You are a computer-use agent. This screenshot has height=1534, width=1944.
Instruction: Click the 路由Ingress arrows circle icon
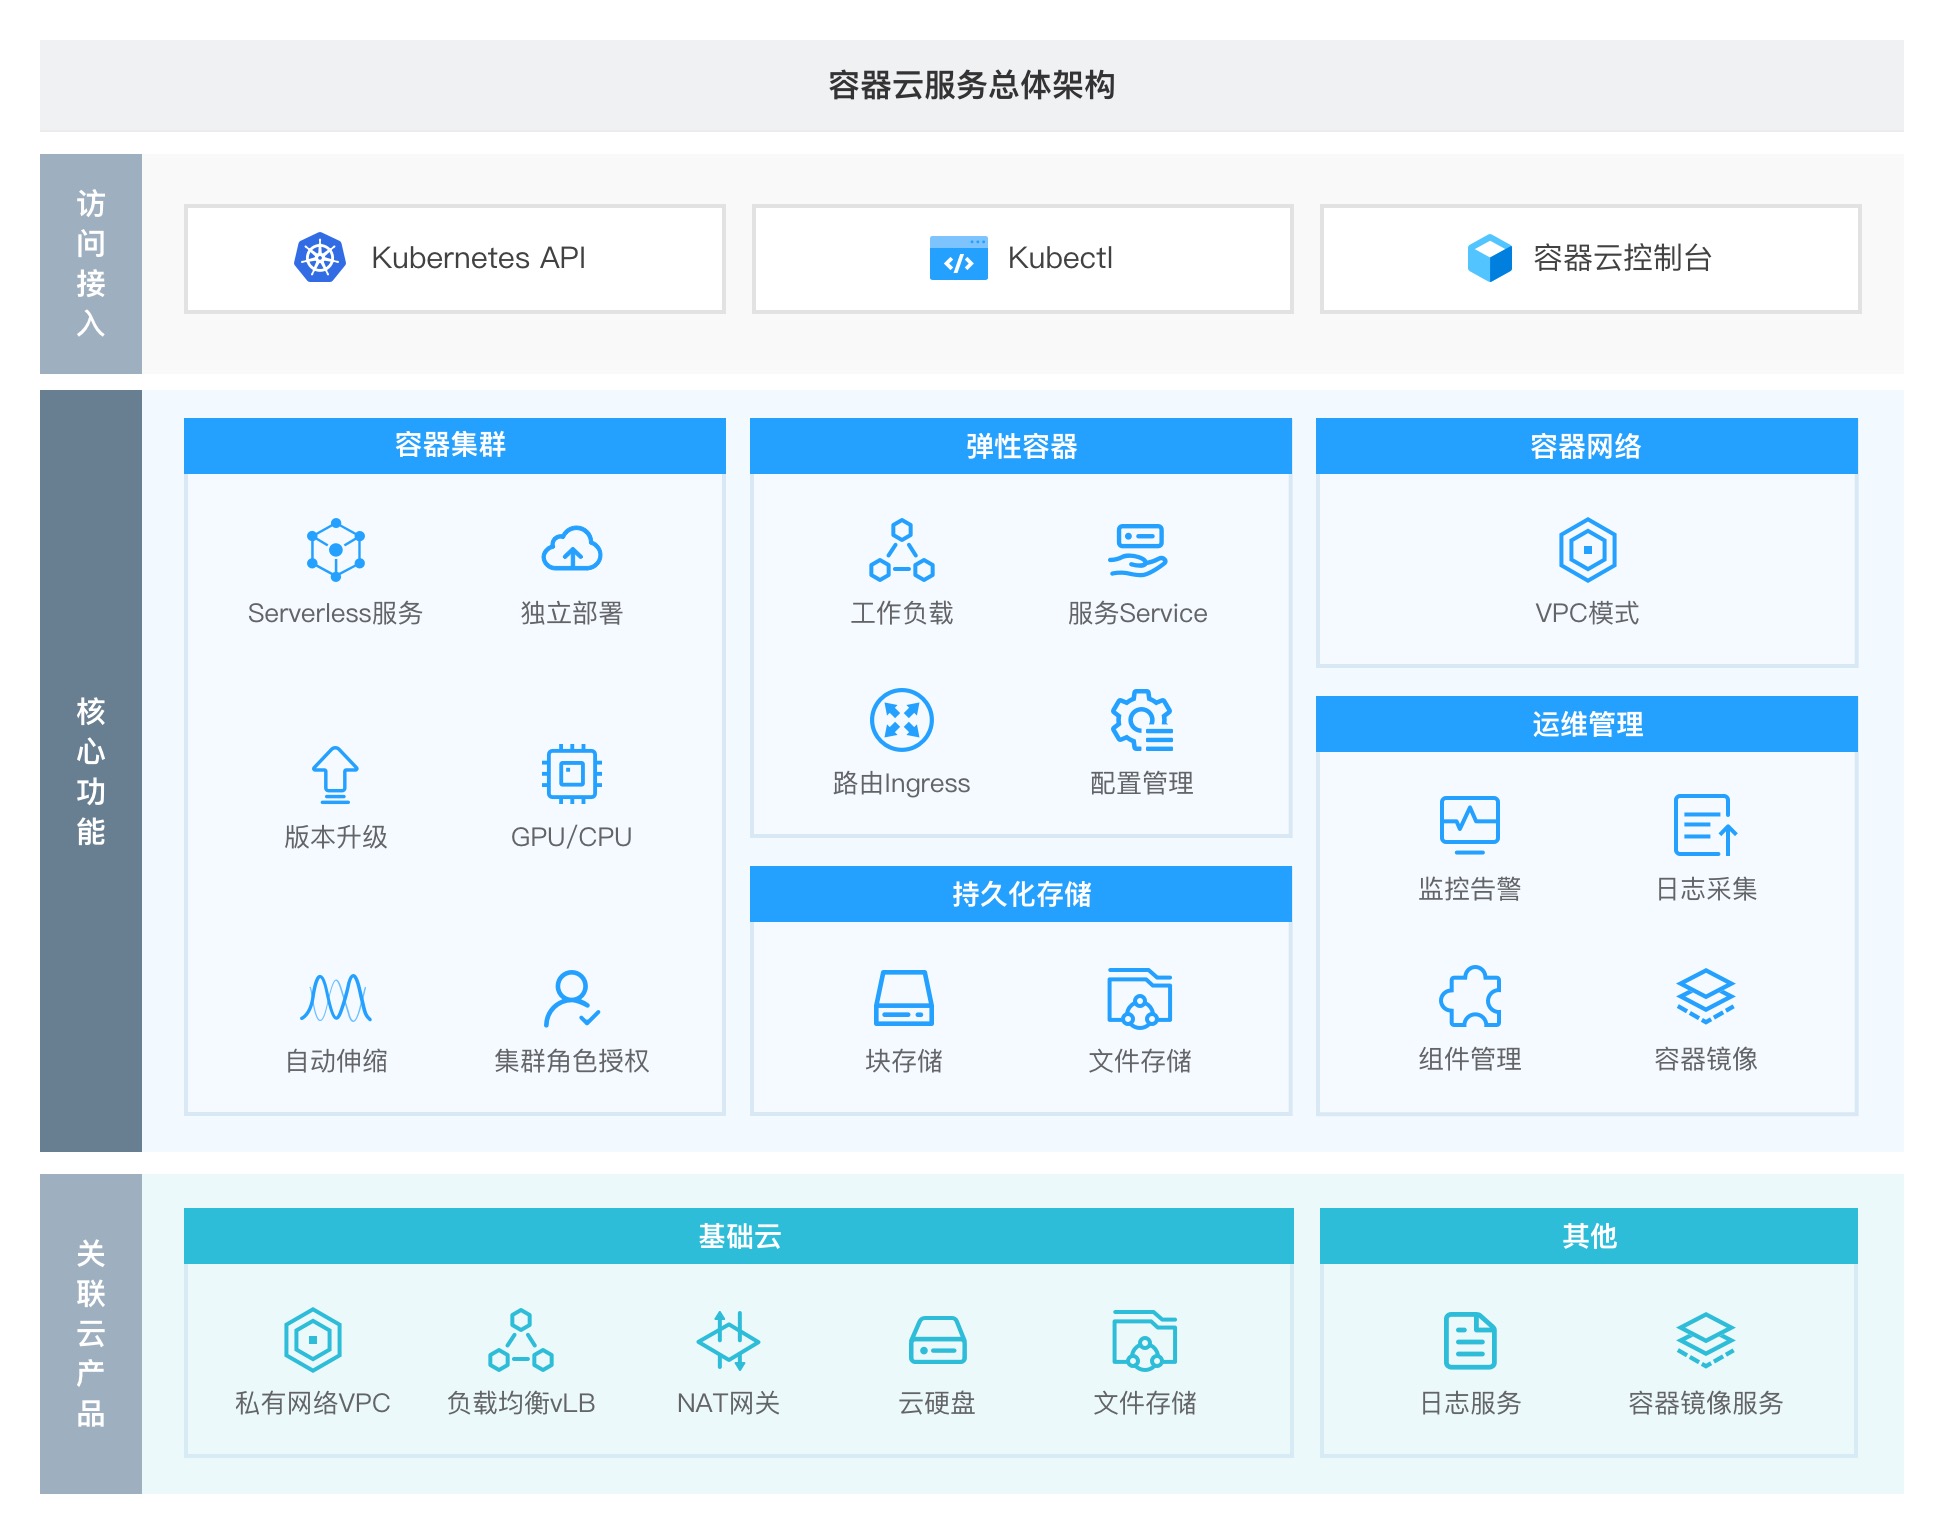901,719
